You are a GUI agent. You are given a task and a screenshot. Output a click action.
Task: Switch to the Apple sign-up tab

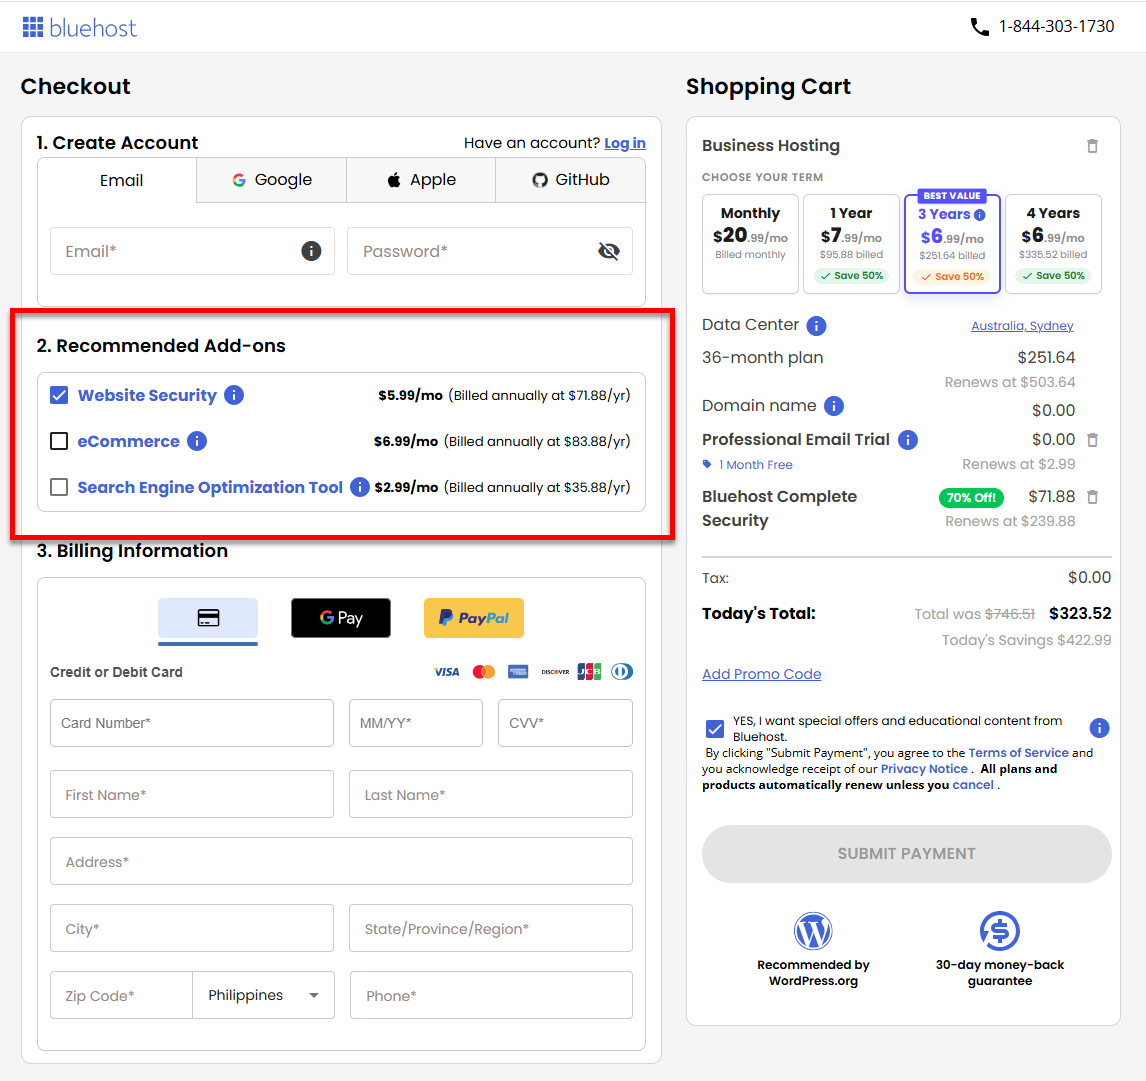(421, 181)
